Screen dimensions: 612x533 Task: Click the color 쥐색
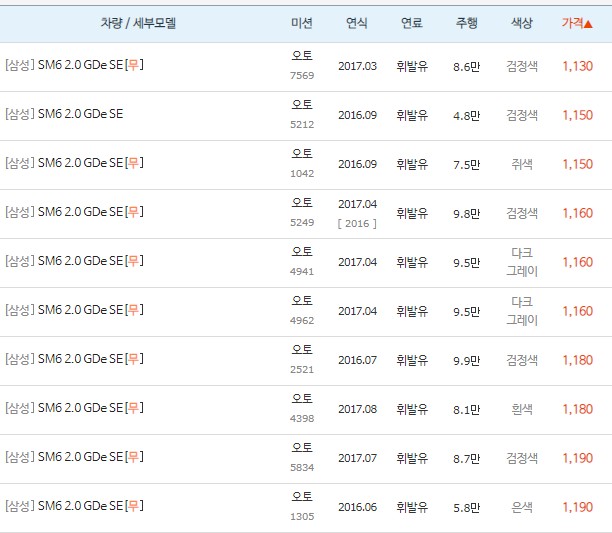pyautogui.click(x=522, y=164)
